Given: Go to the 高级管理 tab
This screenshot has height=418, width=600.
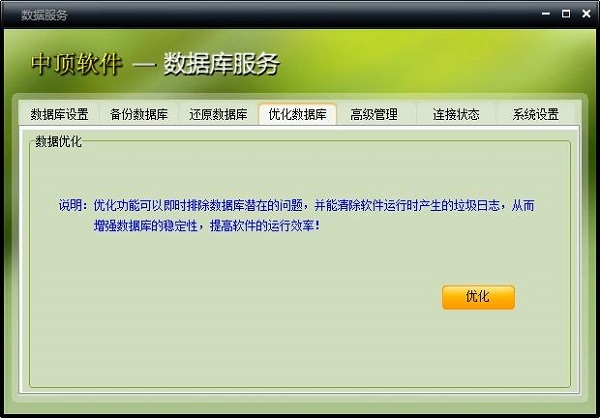Looking at the screenshot, I should pyautogui.click(x=374, y=114).
